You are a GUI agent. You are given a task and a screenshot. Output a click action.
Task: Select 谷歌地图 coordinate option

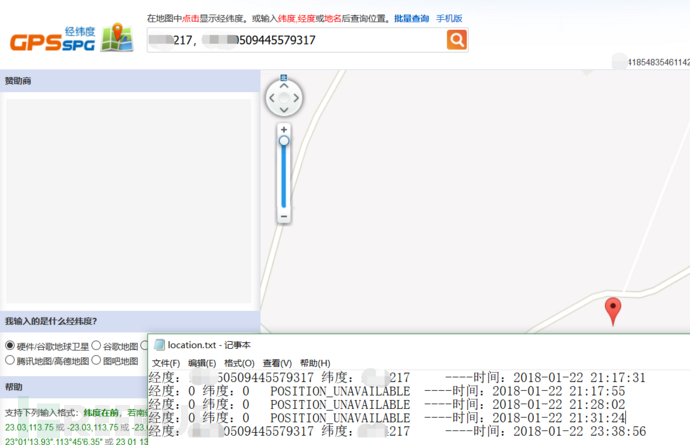(96, 346)
